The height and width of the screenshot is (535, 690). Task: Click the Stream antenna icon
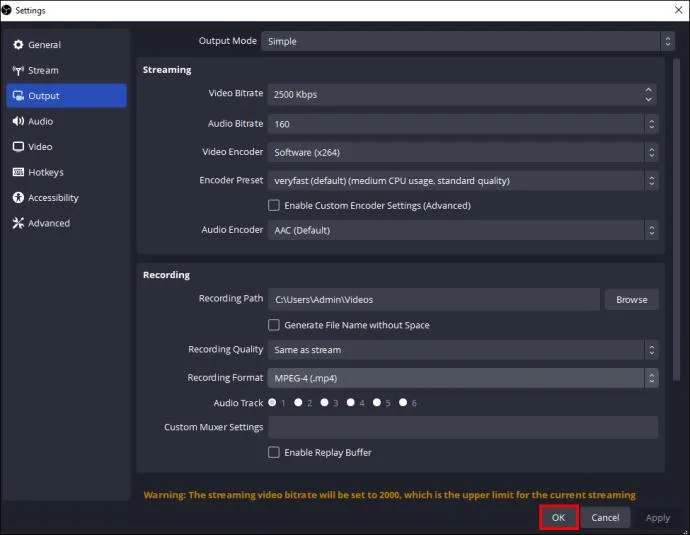18,70
